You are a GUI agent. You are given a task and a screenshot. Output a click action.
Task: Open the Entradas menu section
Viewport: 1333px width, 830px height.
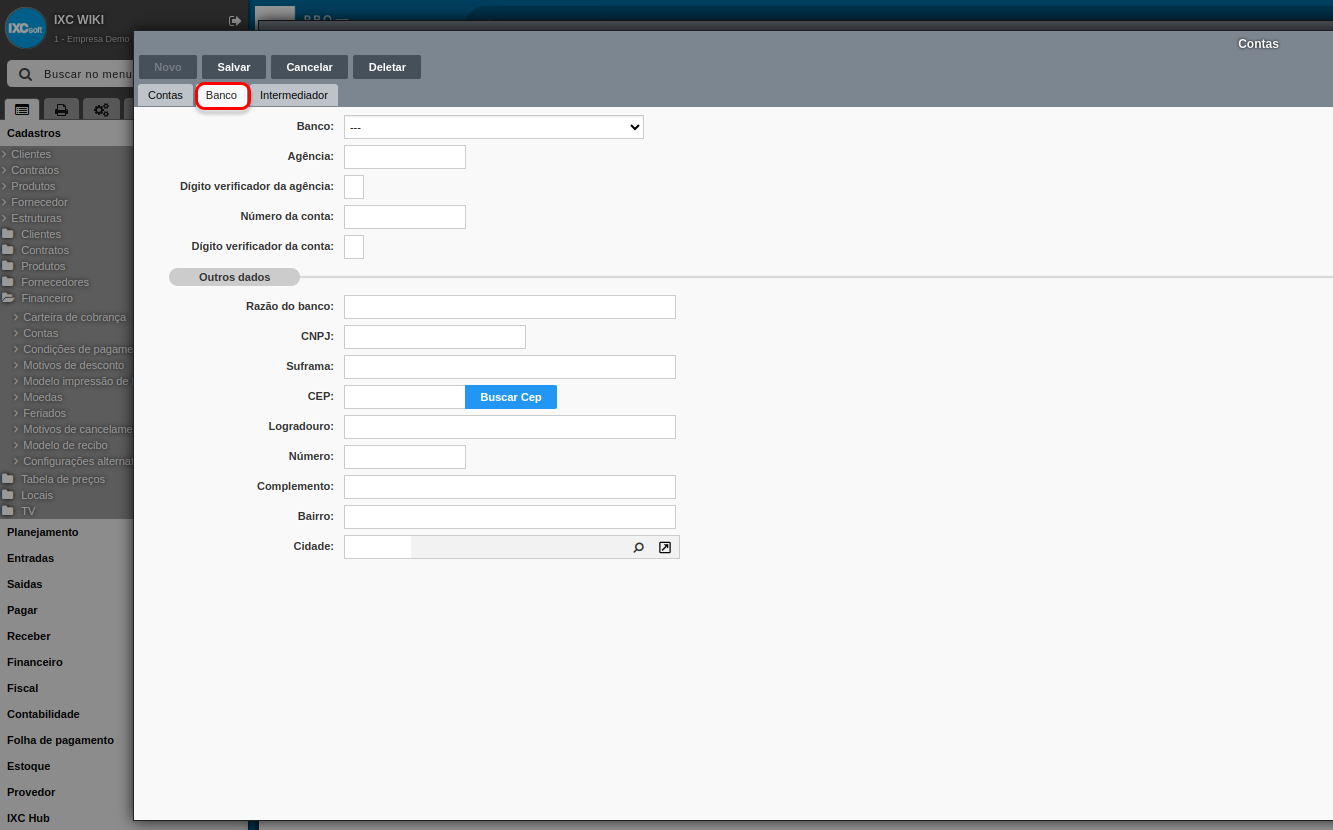[x=30, y=558]
